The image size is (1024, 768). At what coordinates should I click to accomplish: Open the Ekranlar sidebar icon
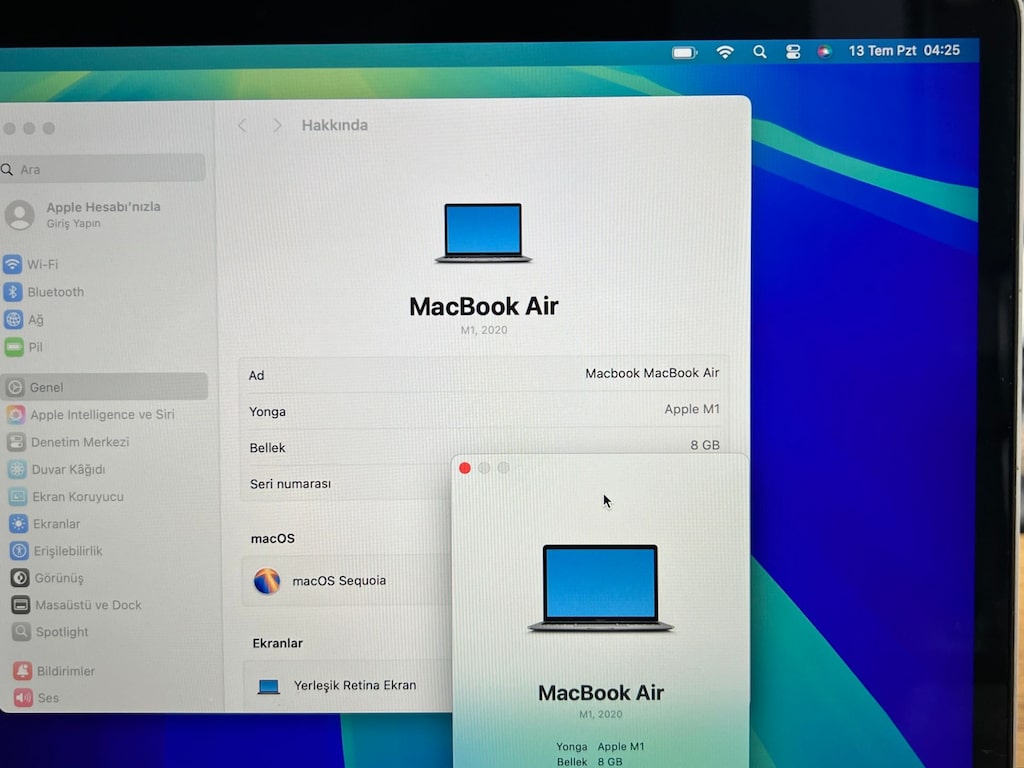(x=19, y=524)
